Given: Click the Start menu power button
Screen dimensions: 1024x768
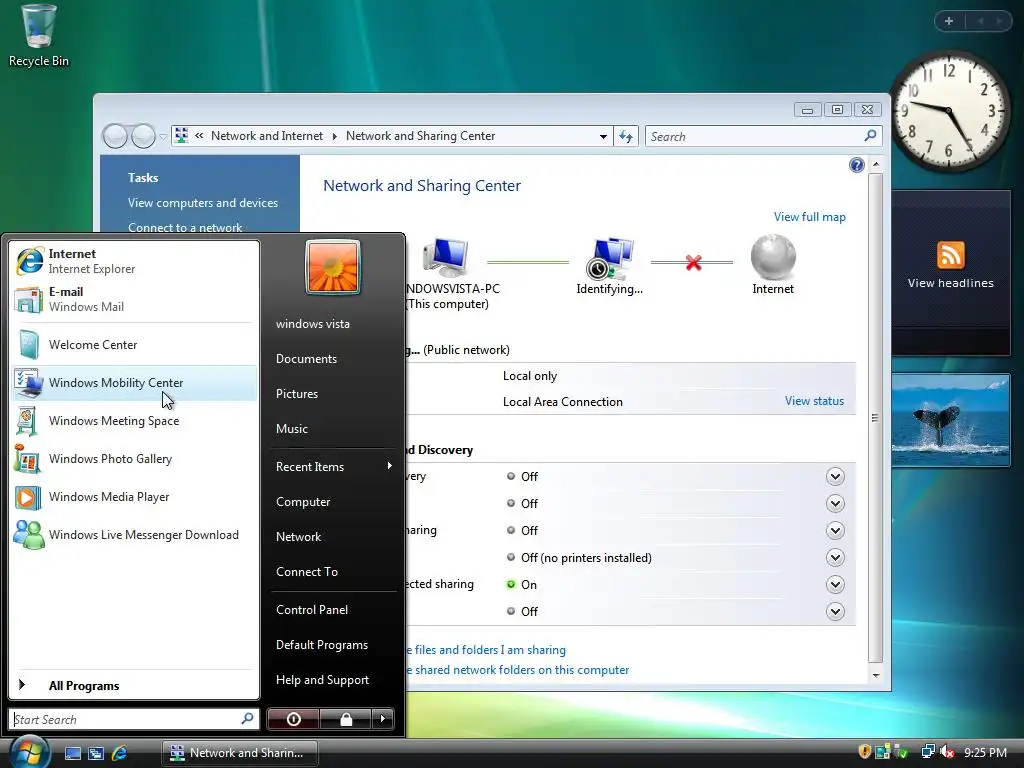Looking at the screenshot, I should click(294, 719).
